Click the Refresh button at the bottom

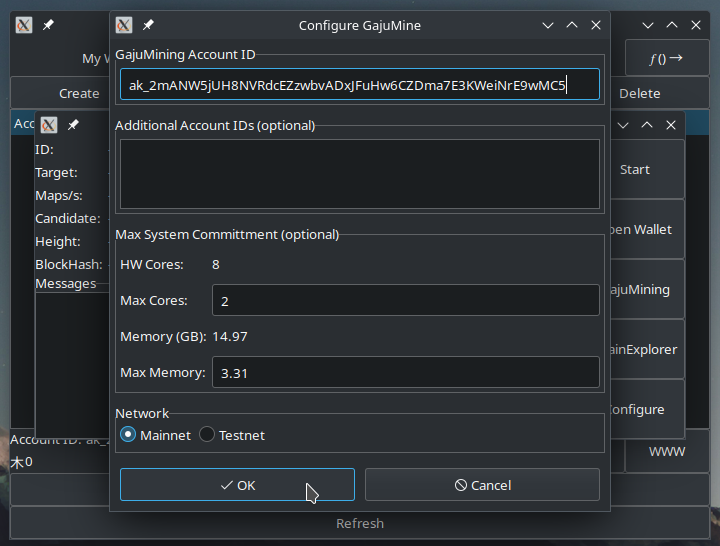tap(359, 523)
